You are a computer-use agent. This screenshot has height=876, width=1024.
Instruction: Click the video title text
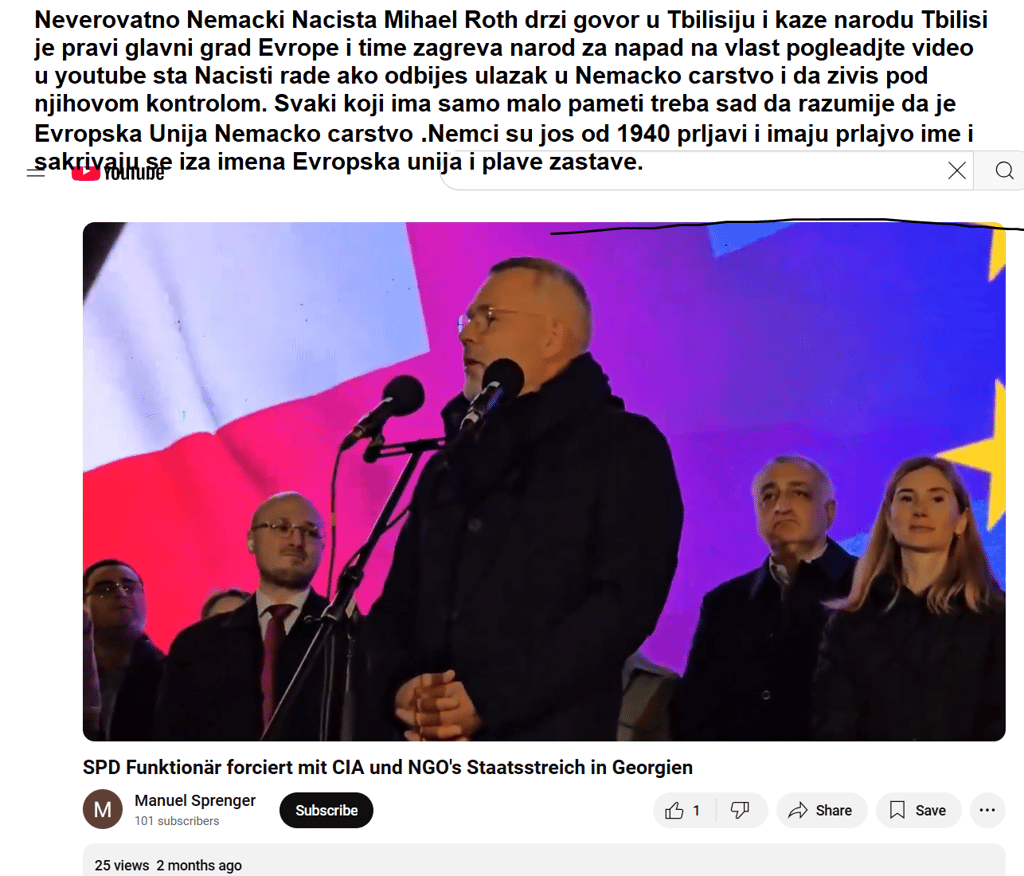(387, 768)
